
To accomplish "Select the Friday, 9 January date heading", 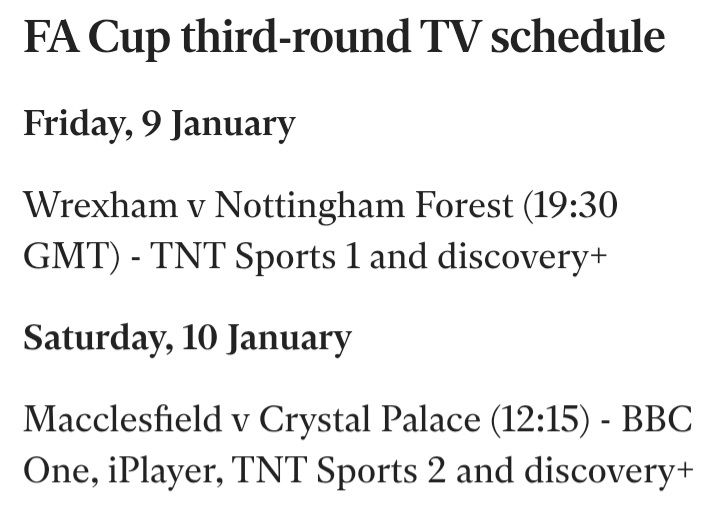I will 159,125.
